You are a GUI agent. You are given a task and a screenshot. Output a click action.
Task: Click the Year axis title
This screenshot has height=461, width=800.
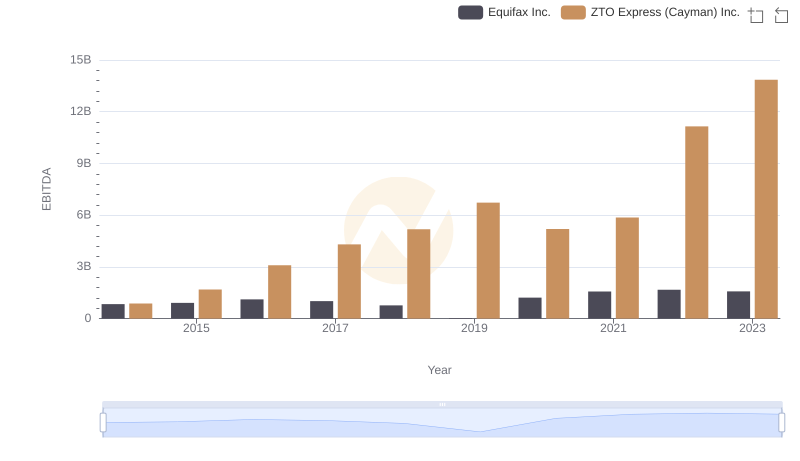coord(439,370)
